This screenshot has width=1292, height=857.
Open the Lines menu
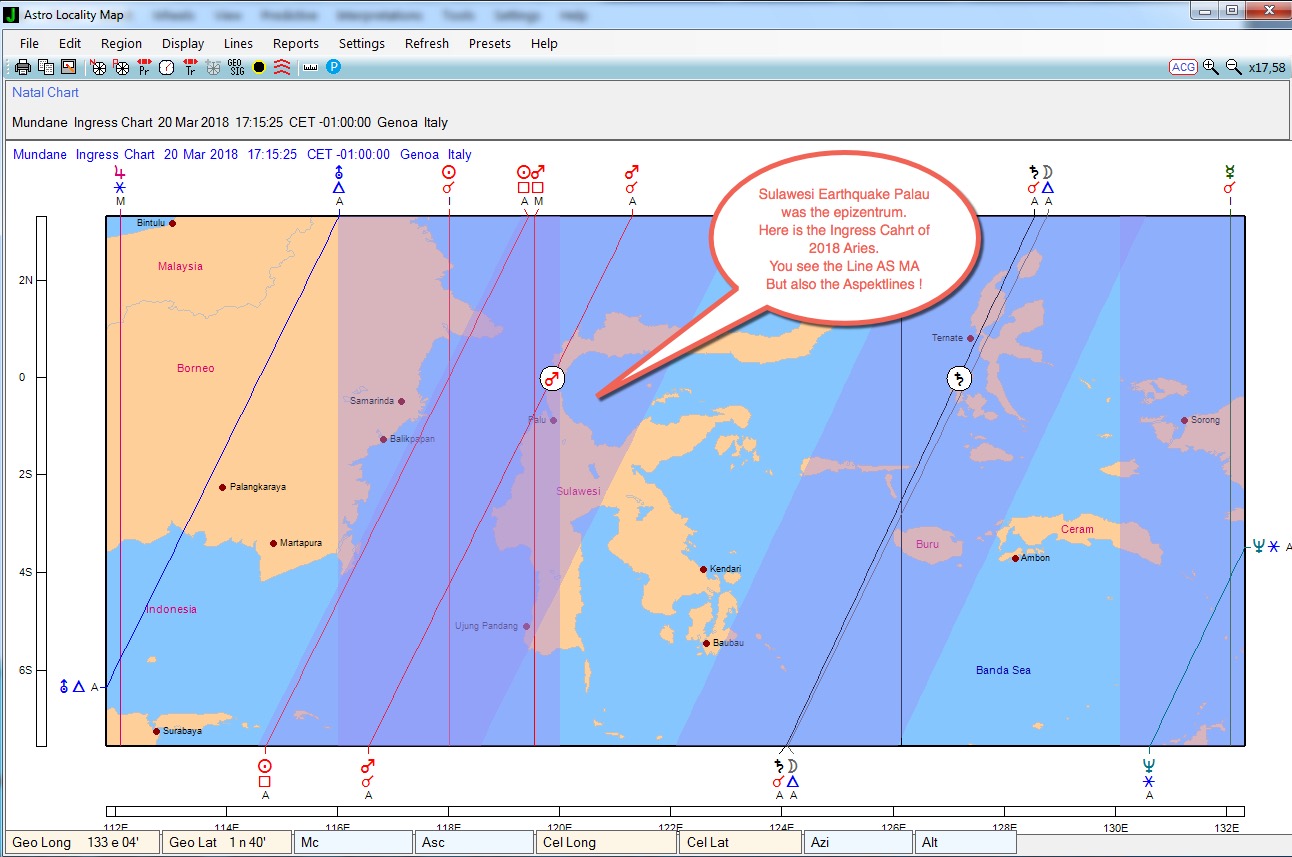tap(238, 43)
